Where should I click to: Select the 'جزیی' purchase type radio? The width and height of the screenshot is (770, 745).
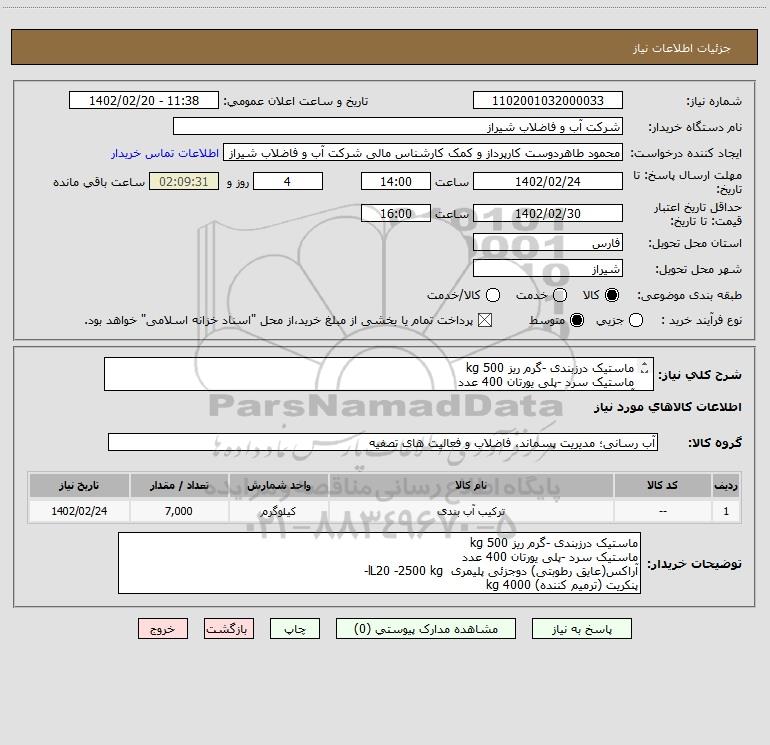pos(635,321)
